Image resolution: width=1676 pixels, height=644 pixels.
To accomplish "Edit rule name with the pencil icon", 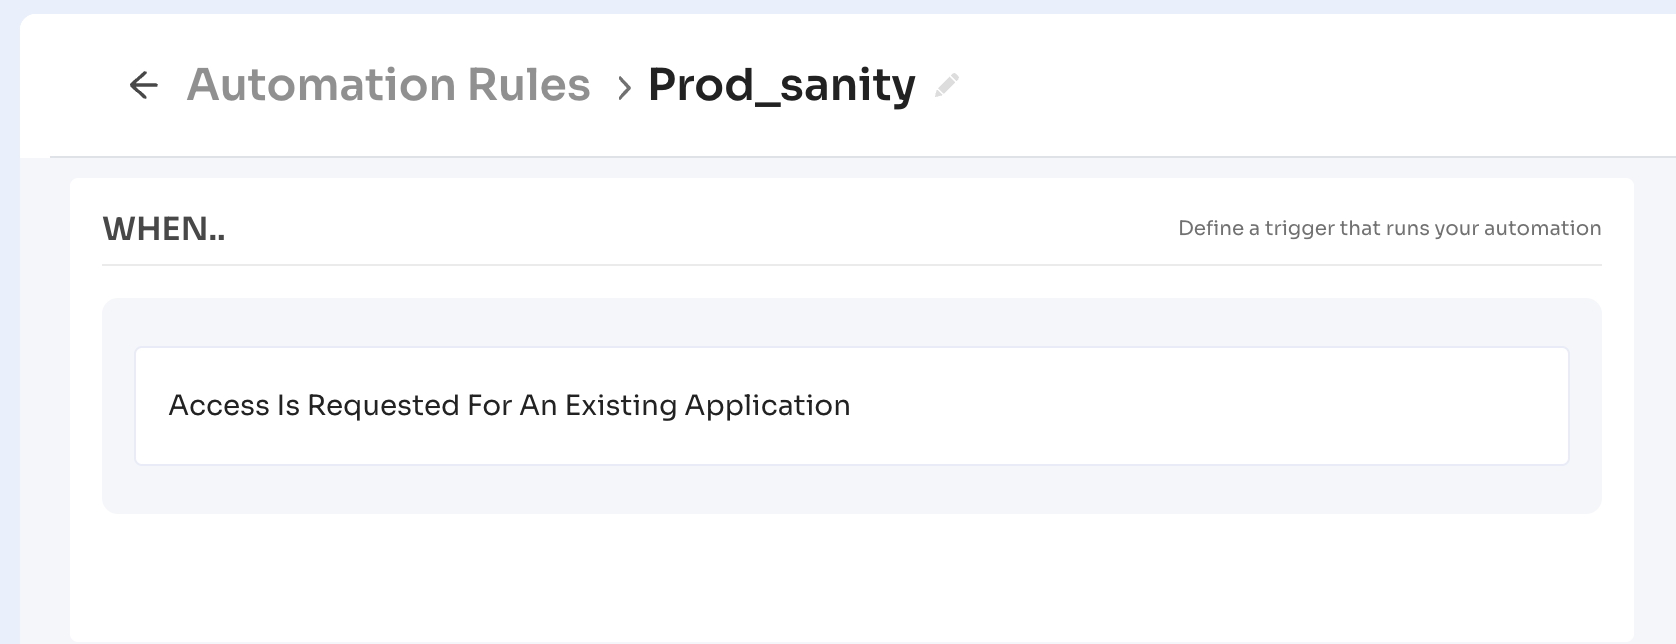I will click(x=946, y=86).
